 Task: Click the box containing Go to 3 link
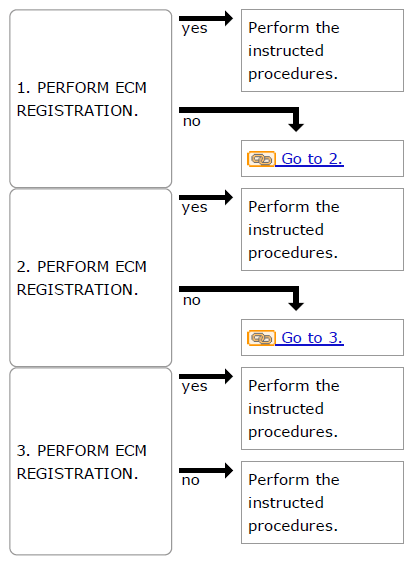coord(322,338)
